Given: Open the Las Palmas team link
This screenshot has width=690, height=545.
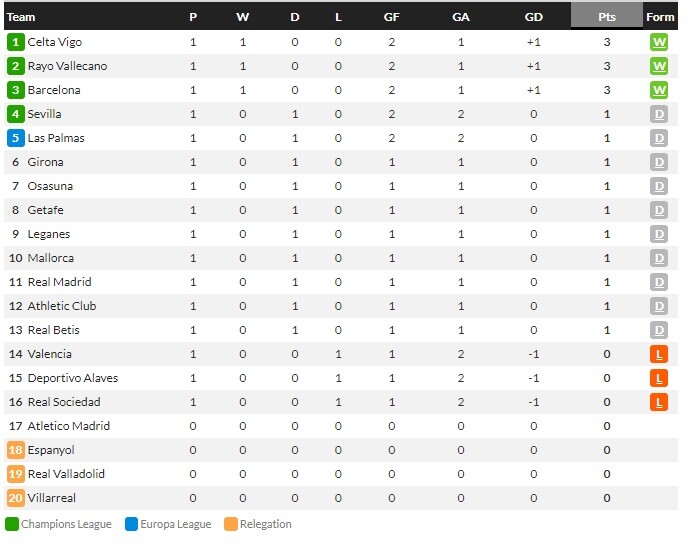Looking at the screenshot, I should click(56, 138).
